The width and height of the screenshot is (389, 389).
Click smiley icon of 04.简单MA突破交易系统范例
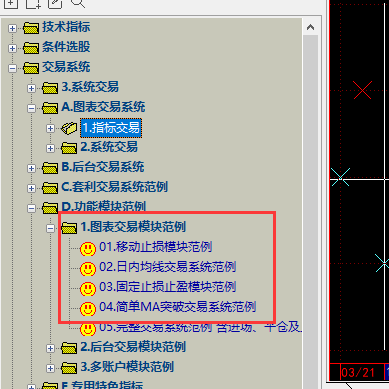tap(88, 309)
